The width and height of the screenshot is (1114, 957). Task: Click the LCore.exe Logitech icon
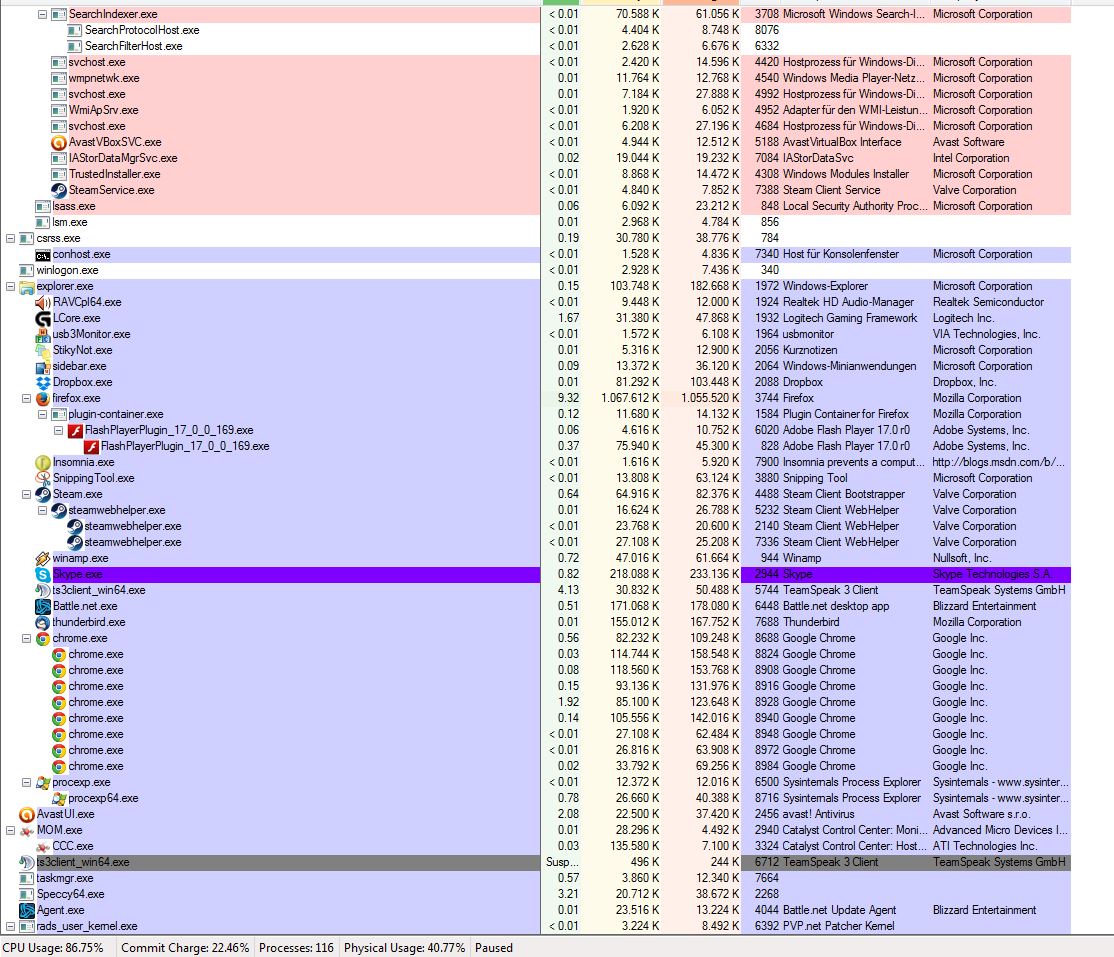(x=43, y=318)
